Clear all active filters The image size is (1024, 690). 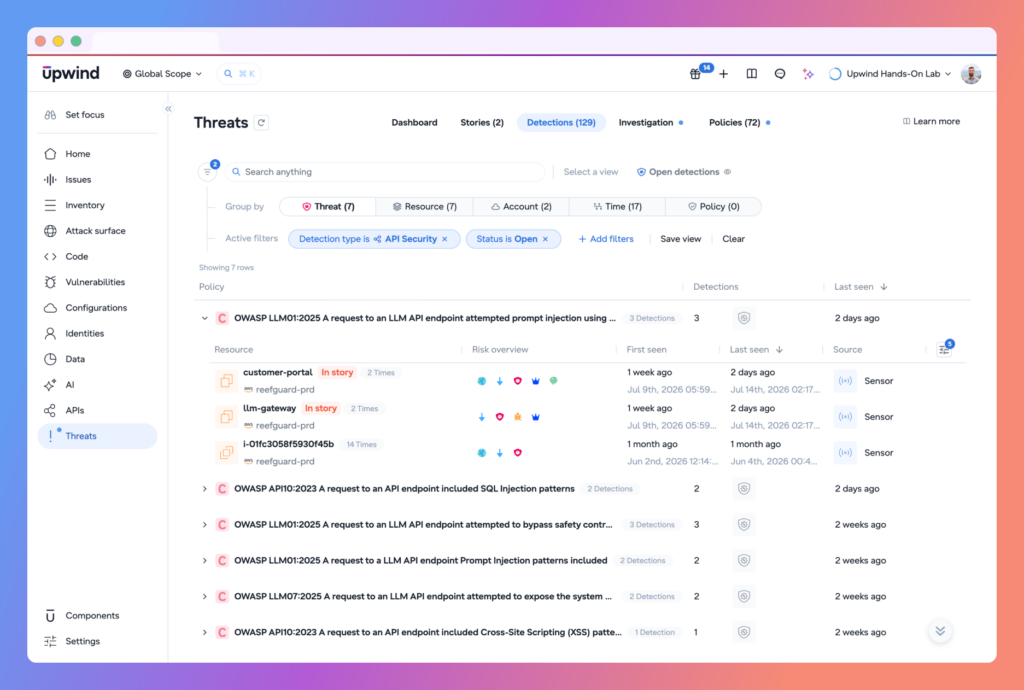(733, 239)
